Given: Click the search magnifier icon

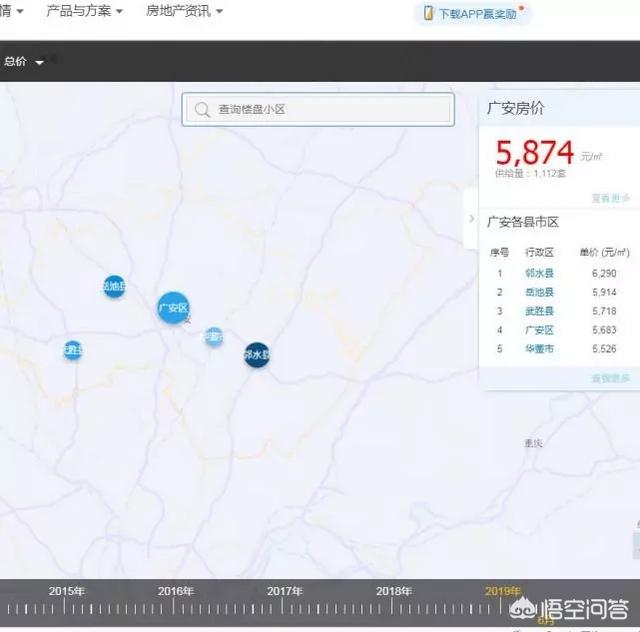Looking at the screenshot, I should [203, 110].
